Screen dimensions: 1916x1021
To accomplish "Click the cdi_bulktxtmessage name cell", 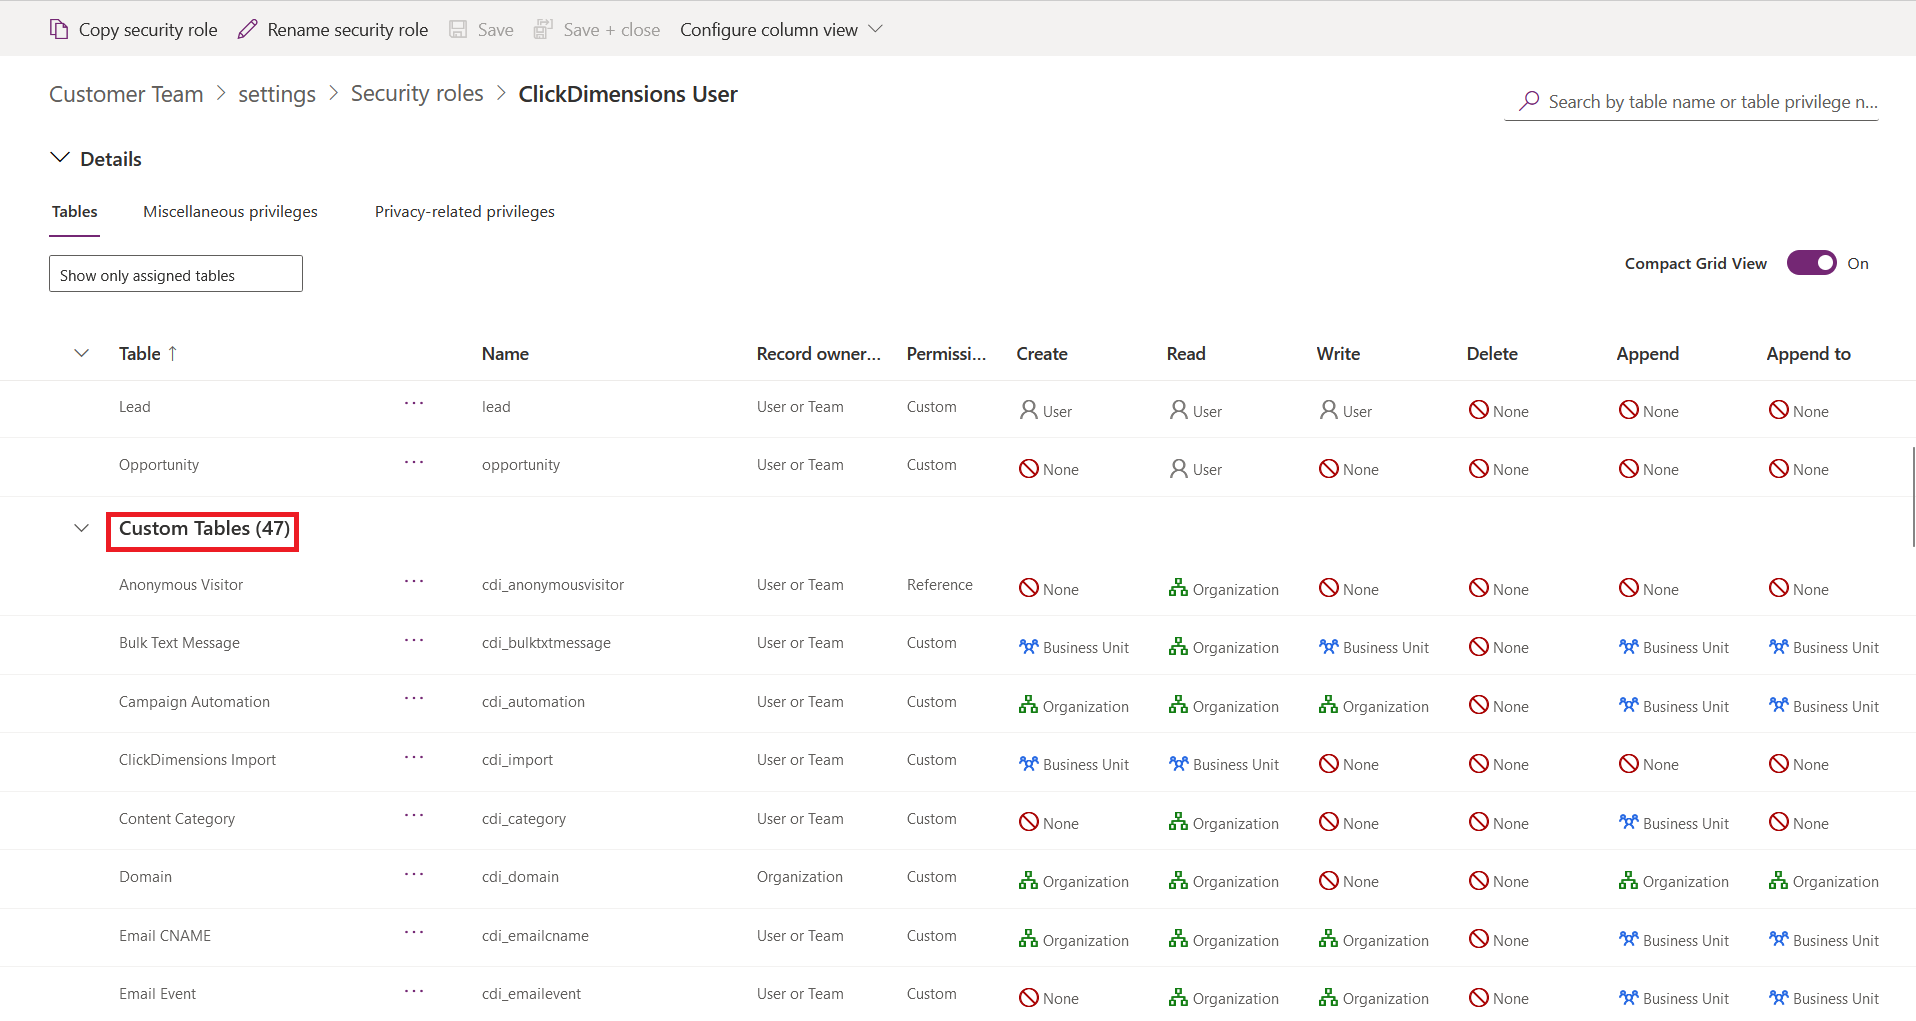I will 546,642.
